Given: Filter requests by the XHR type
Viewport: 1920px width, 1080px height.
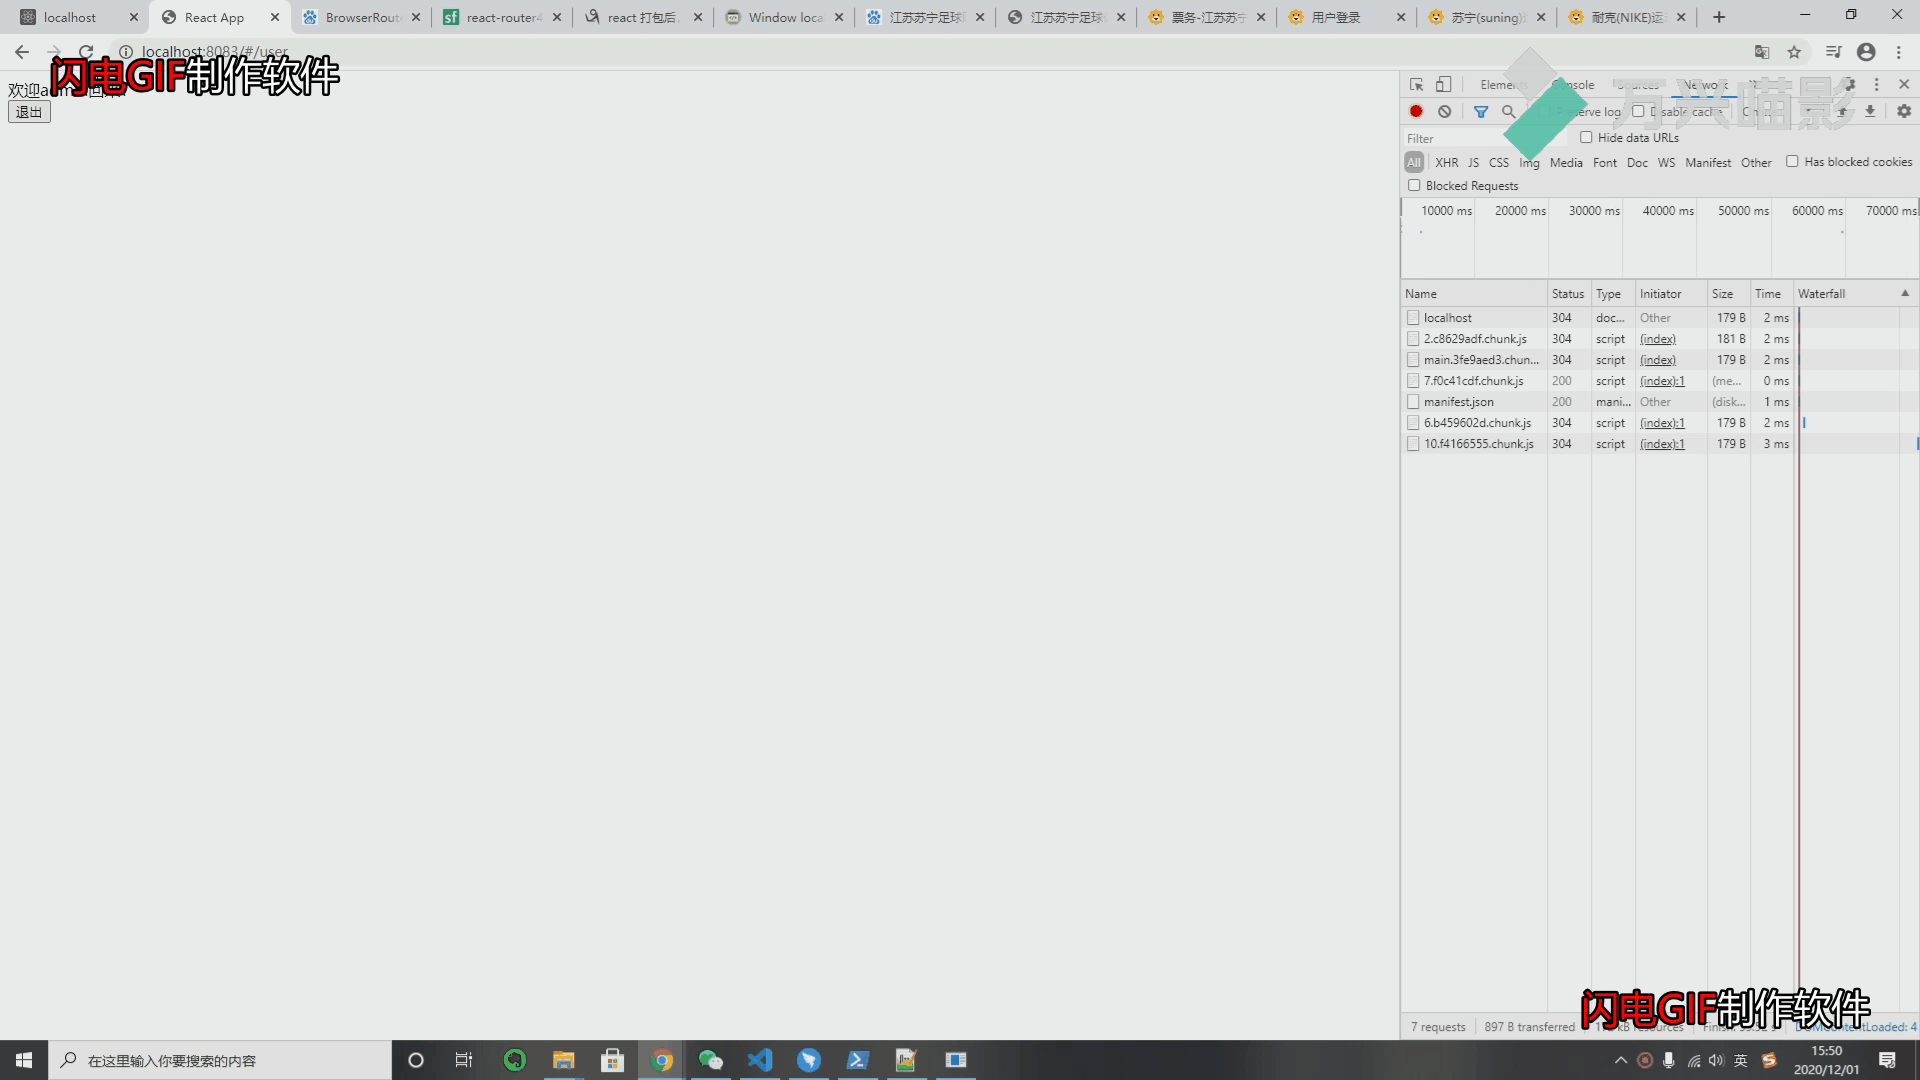Looking at the screenshot, I should [x=1446, y=163].
